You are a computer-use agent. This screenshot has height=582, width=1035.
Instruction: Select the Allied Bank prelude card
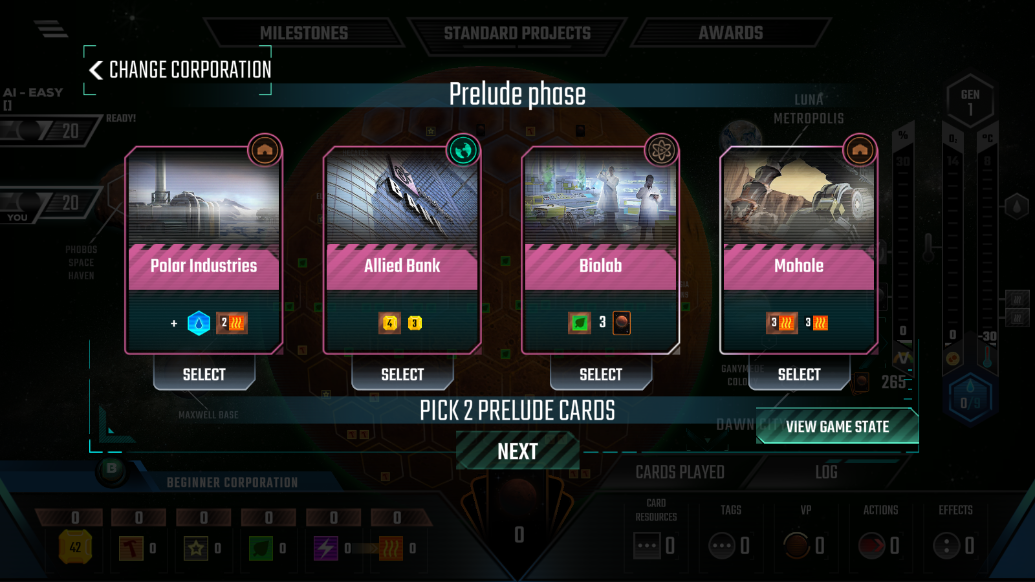pos(402,374)
